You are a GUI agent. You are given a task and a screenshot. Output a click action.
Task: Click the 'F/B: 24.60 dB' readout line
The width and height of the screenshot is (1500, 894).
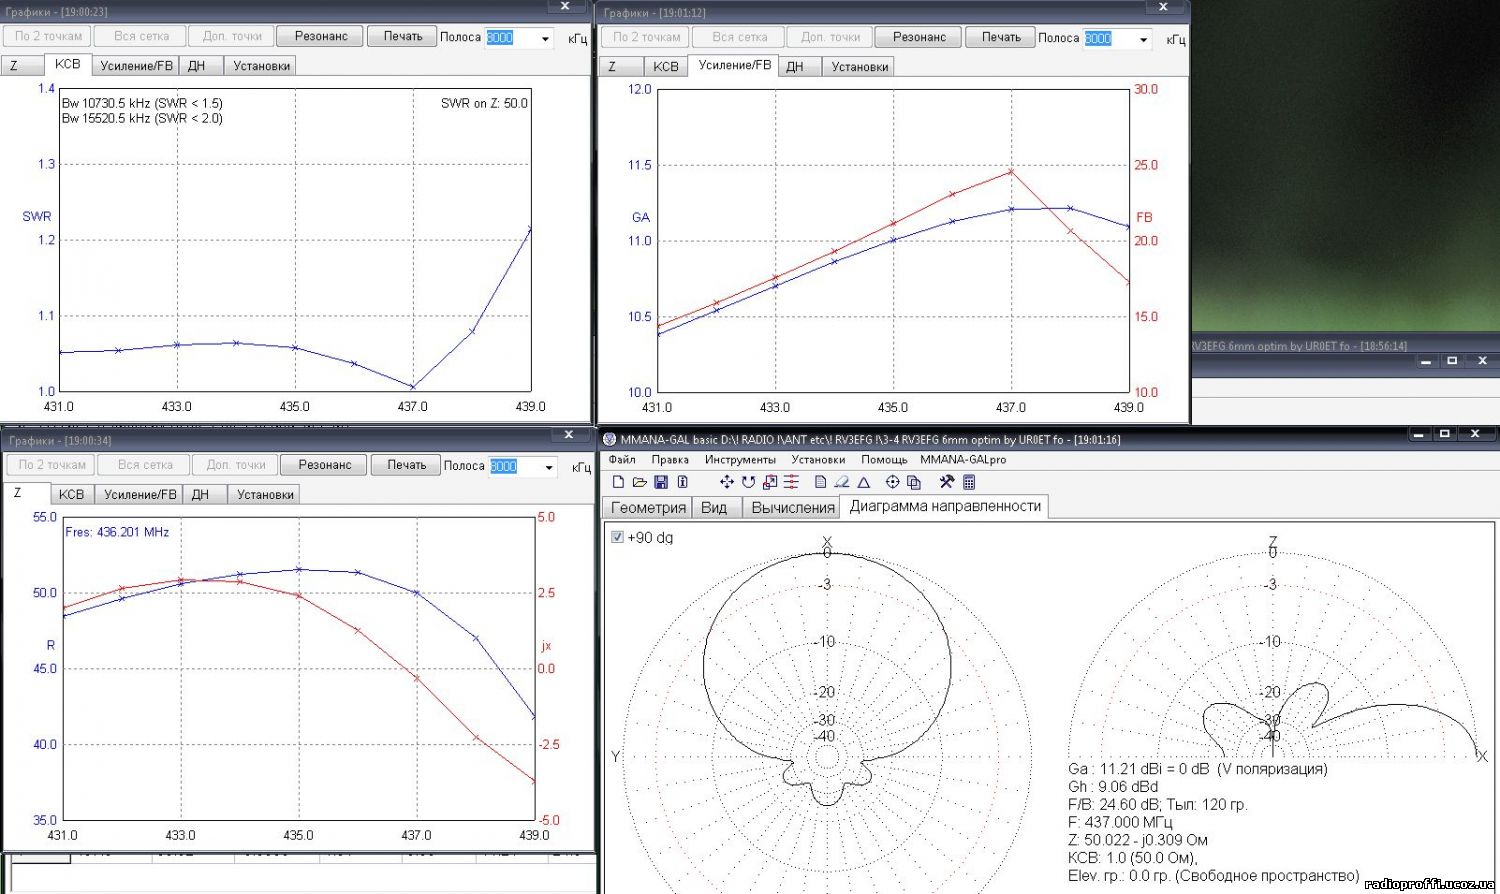pyautogui.click(x=1158, y=804)
